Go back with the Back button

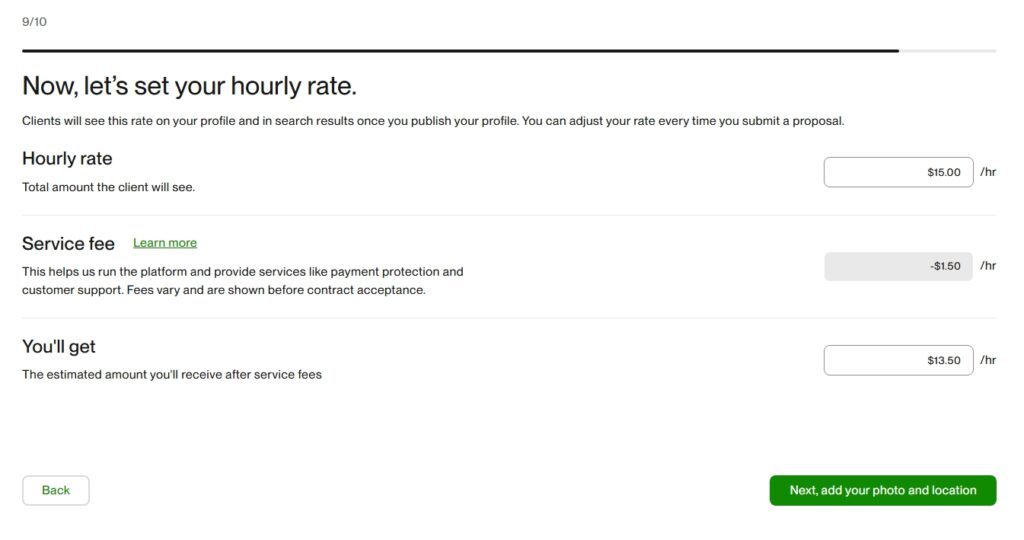56,490
